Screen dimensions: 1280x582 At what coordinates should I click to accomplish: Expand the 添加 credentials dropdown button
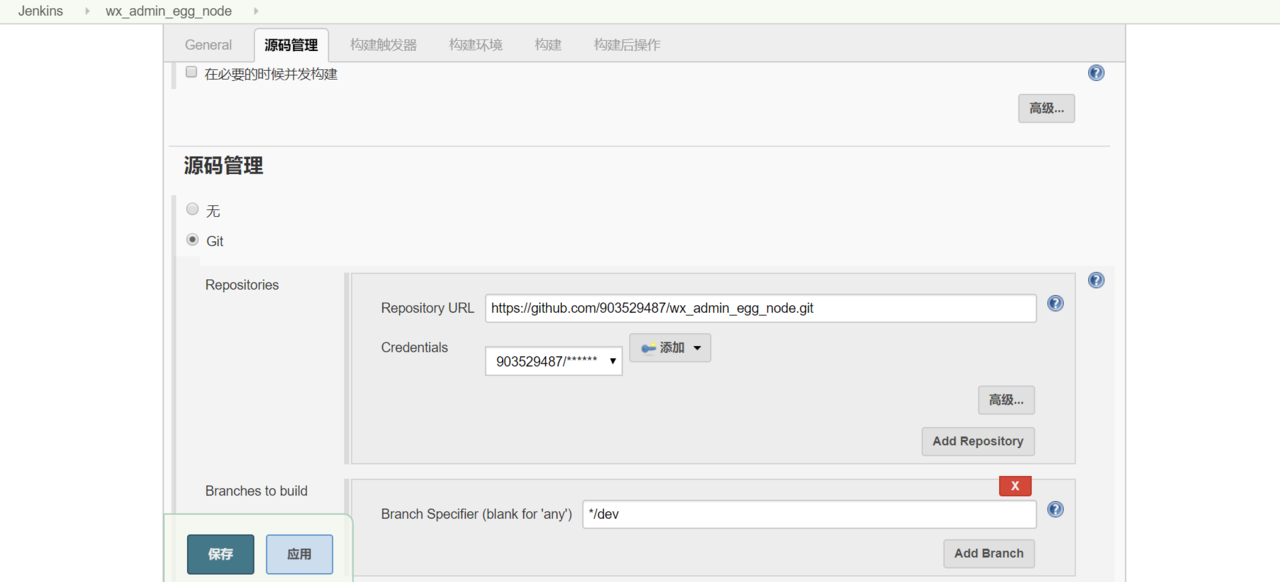click(670, 348)
